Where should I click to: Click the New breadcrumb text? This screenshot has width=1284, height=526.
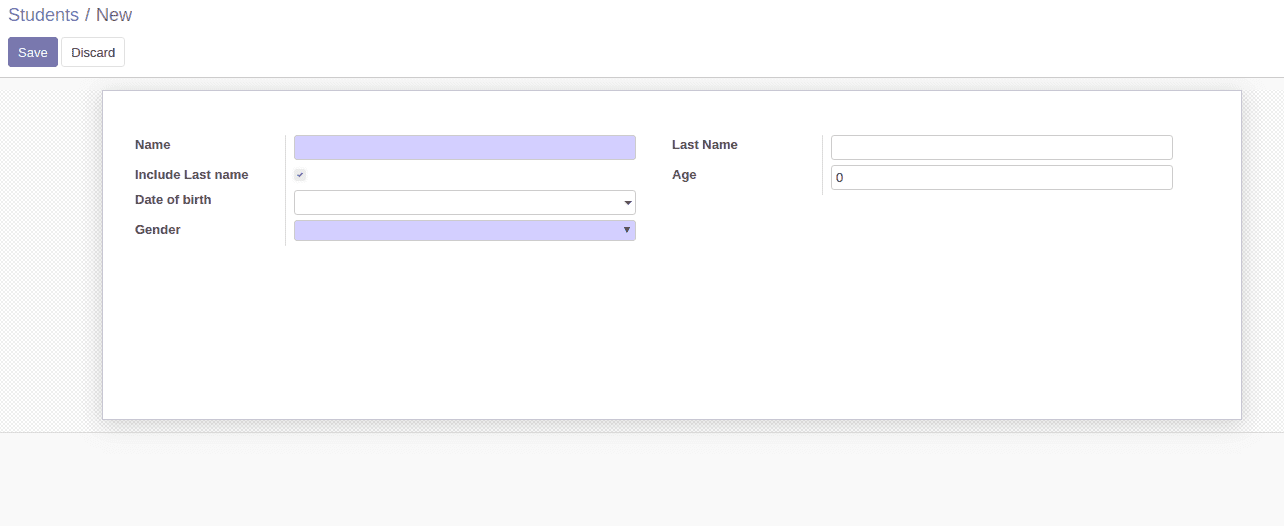click(x=114, y=15)
